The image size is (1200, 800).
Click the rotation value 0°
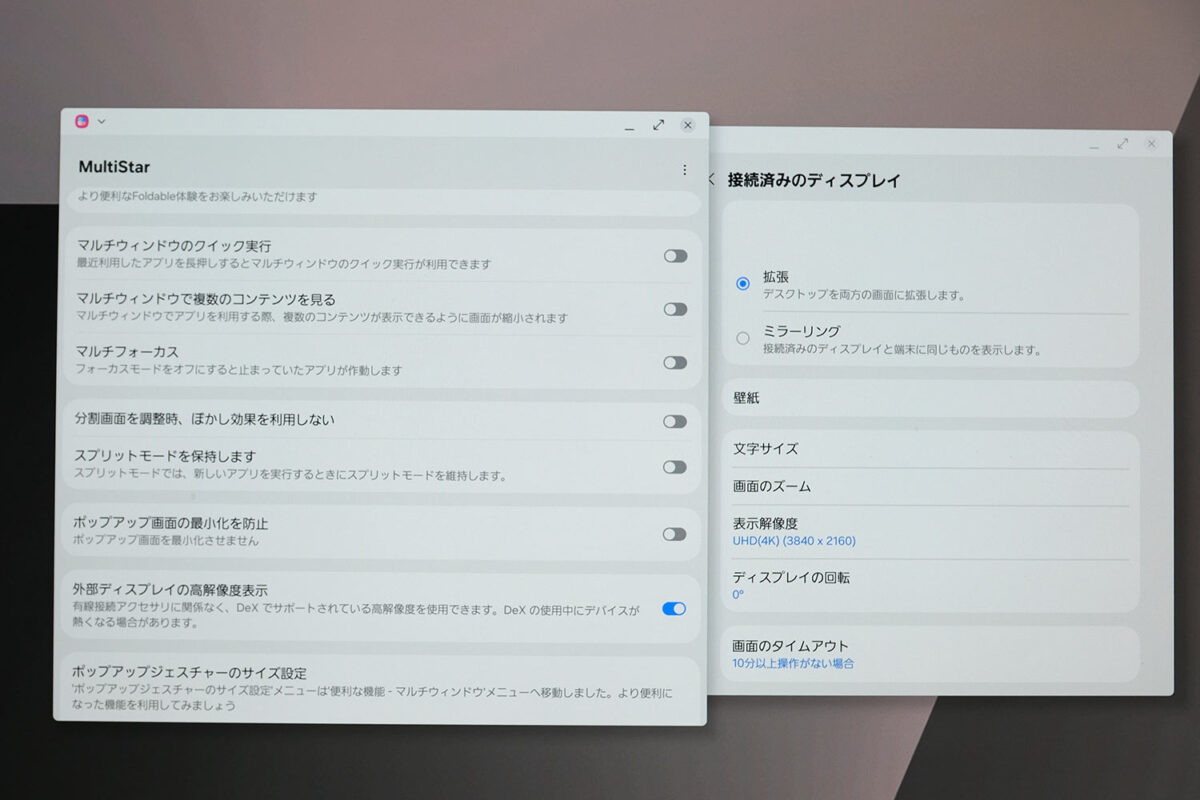click(x=738, y=594)
